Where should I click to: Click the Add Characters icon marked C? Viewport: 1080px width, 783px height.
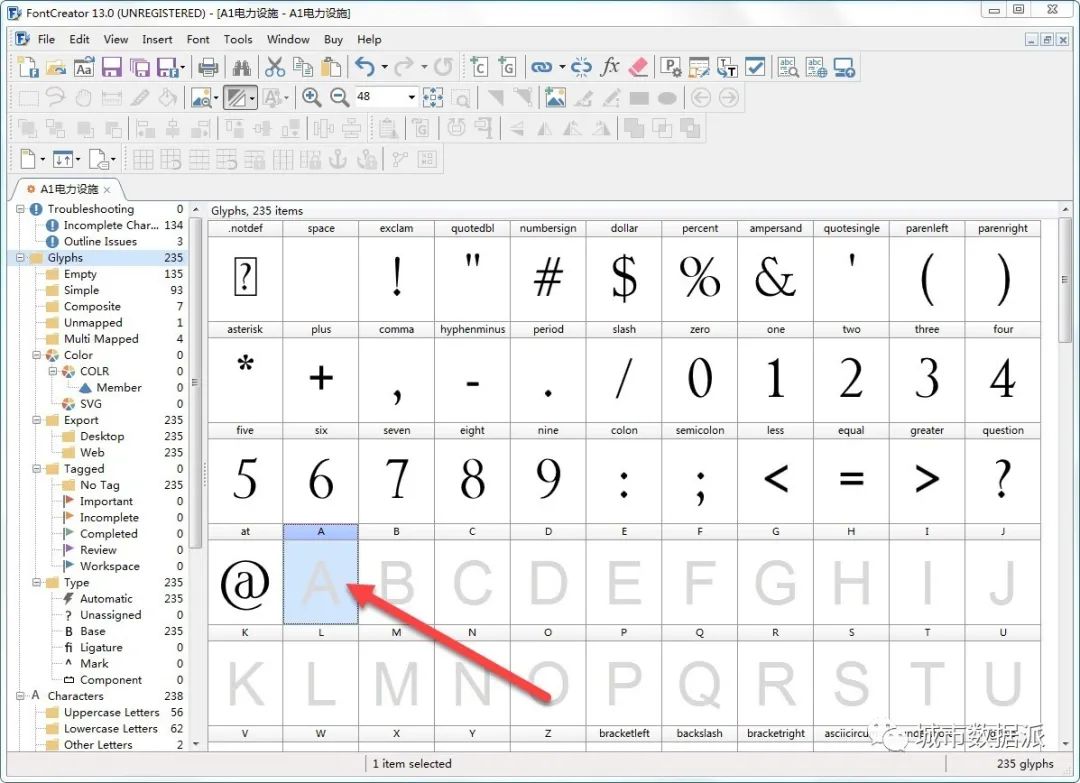[478, 67]
